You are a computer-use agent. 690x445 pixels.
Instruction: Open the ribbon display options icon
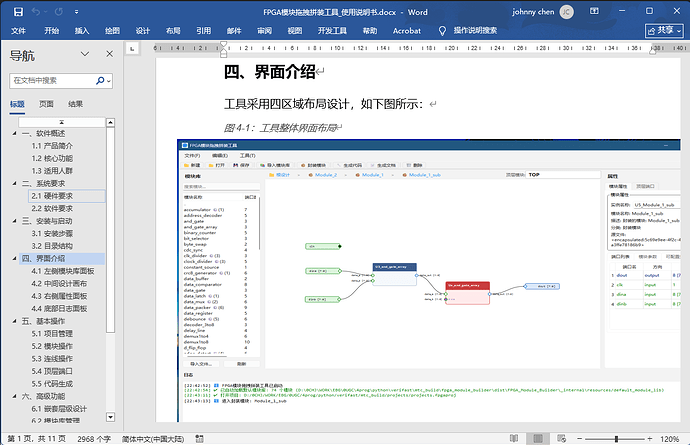(594, 11)
